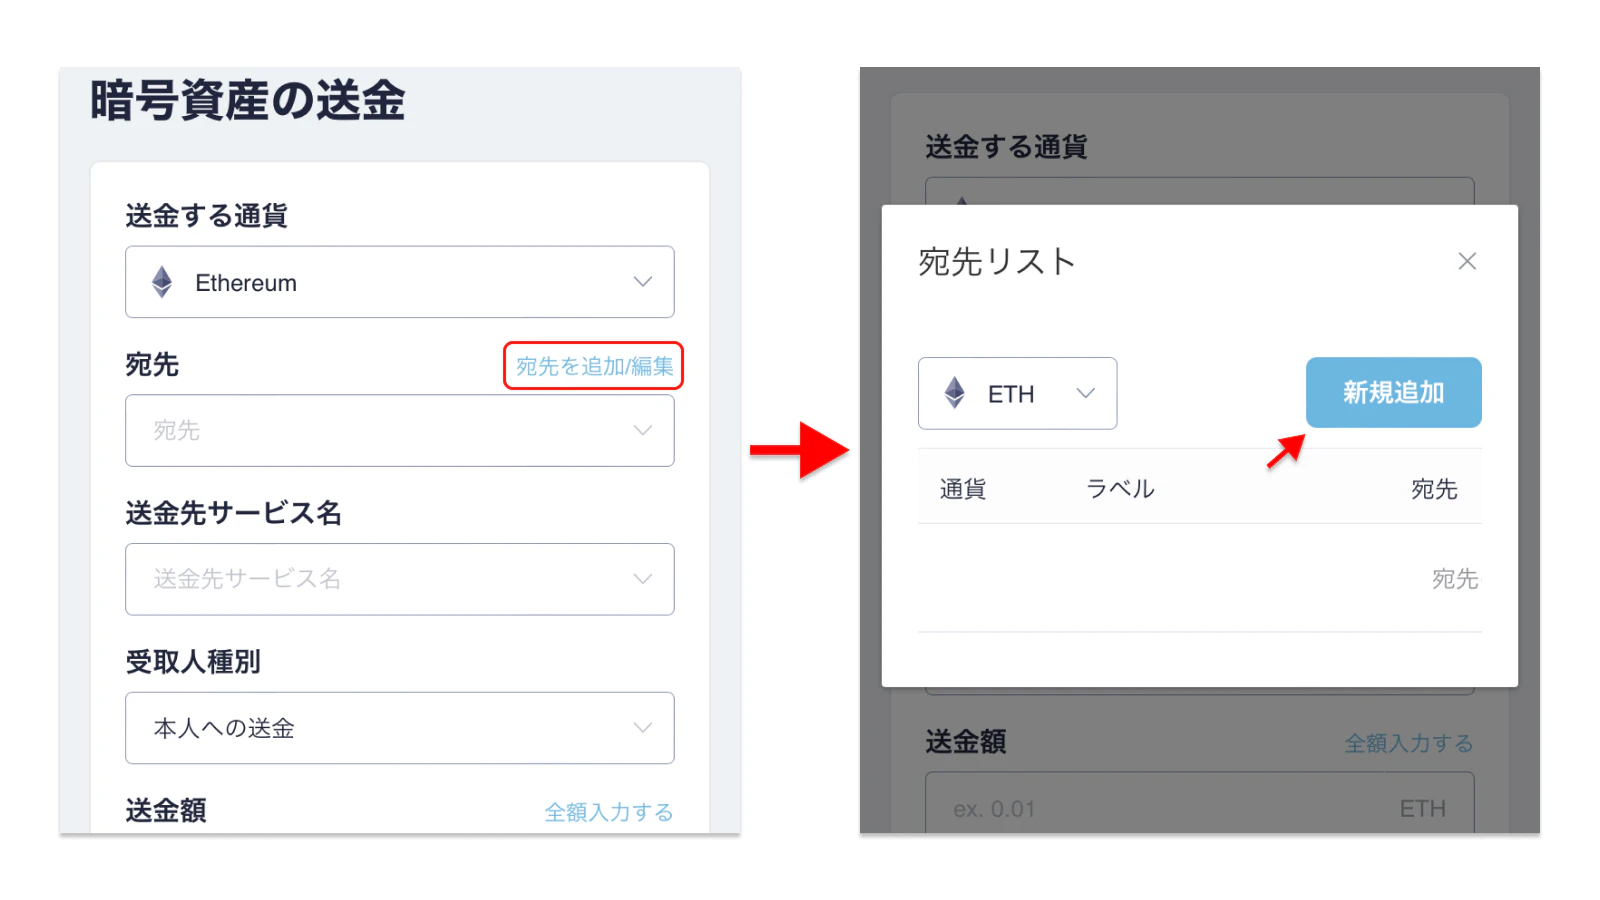Open the Ethereum currency dropdown chevron
The height and width of the screenshot is (900, 1600).
click(x=643, y=282)
